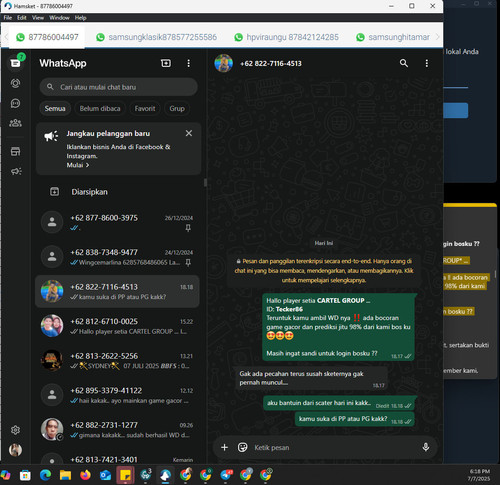Open Sticky Notes from the taskbar
Screen dimensions: 500x485
click(125, 475)
